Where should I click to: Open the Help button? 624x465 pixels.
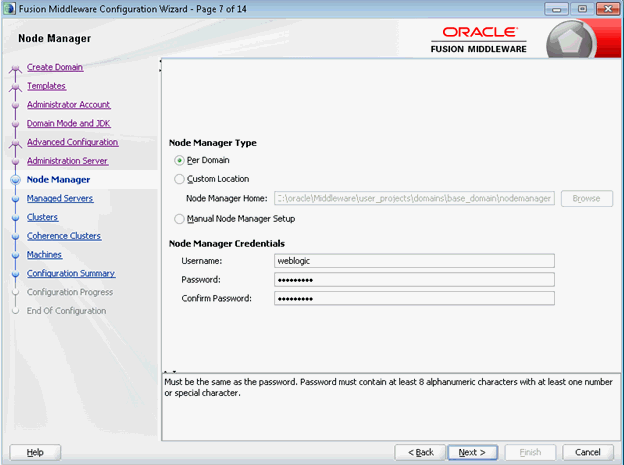[x=35, y=452]
